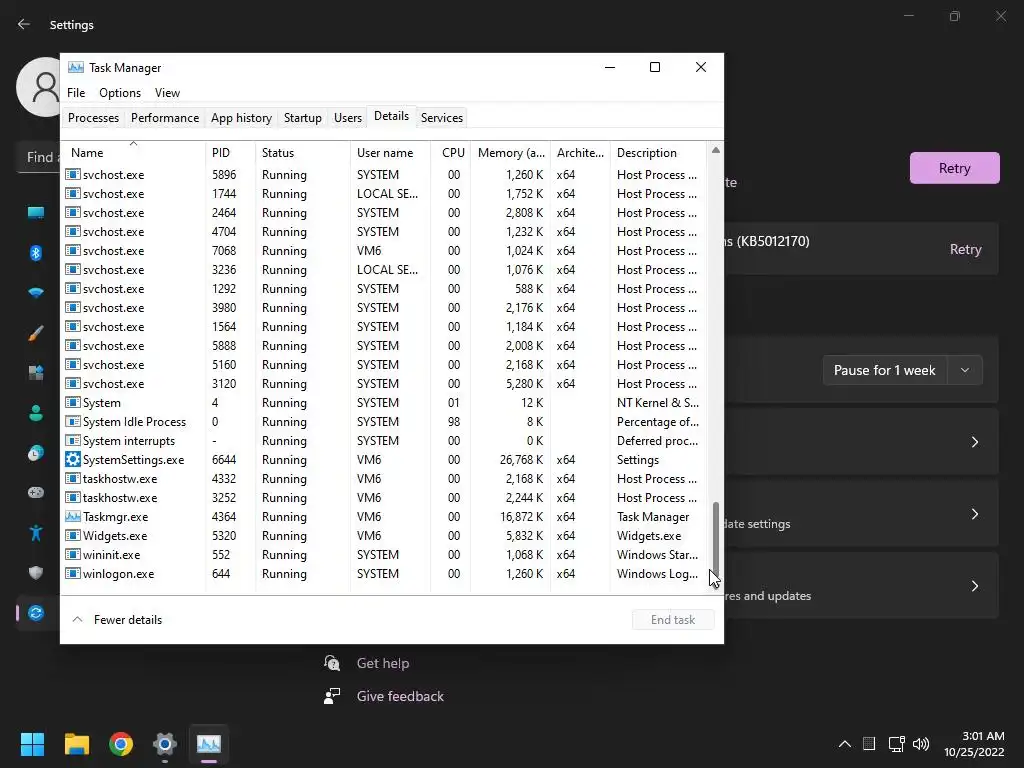Click the Find a setting search field
This screenshot has height=768, width=1024.
(x=39, y=157)
